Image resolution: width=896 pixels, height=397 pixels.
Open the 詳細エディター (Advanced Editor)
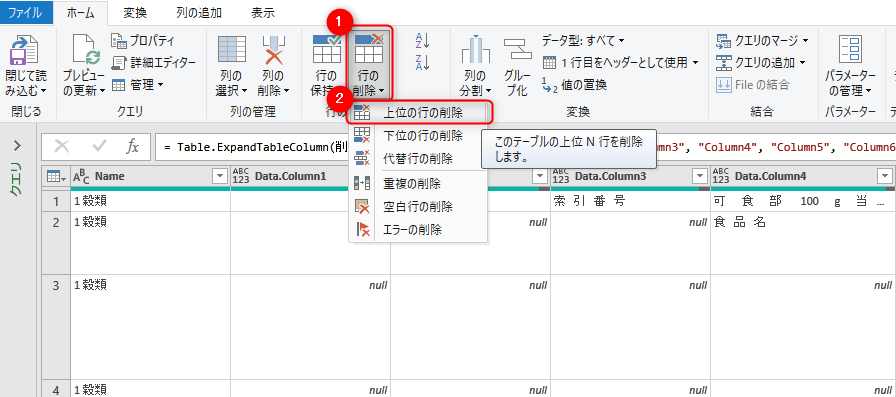pyautogui.click(x=154, y=63)
